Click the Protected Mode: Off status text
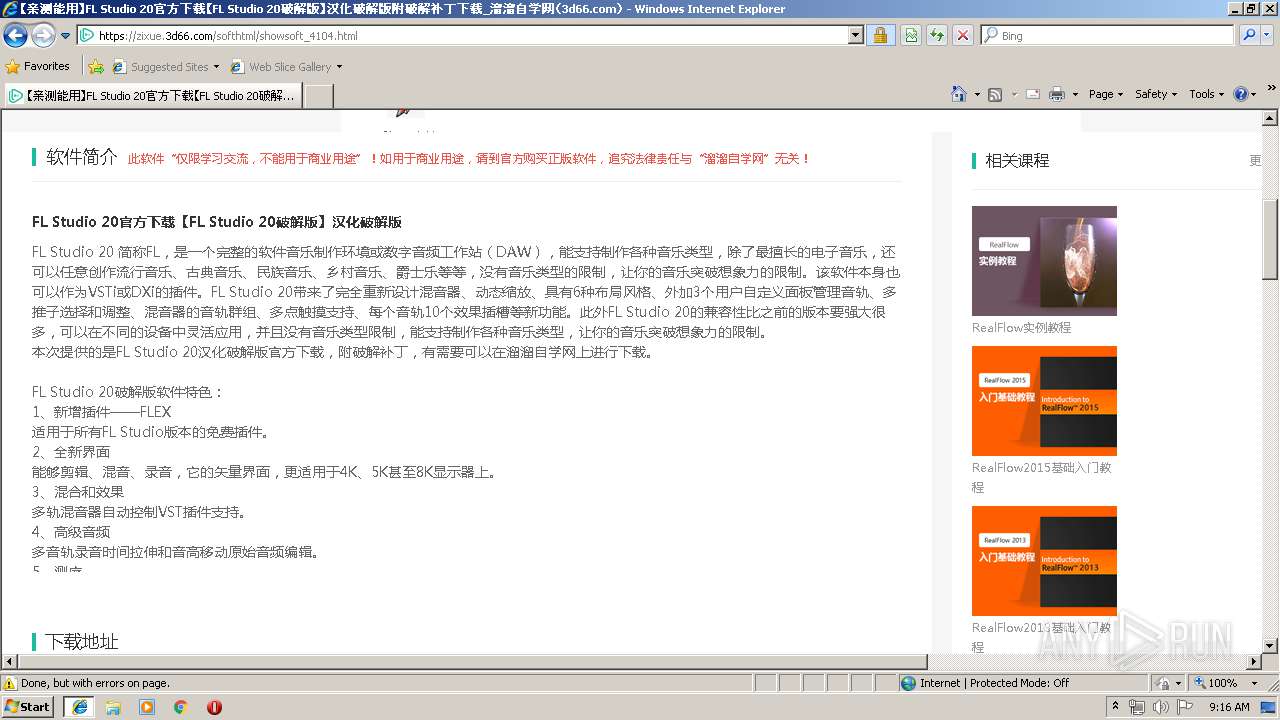The image size is (1280, 720). pyautogui.click(x=1019, y=683)
